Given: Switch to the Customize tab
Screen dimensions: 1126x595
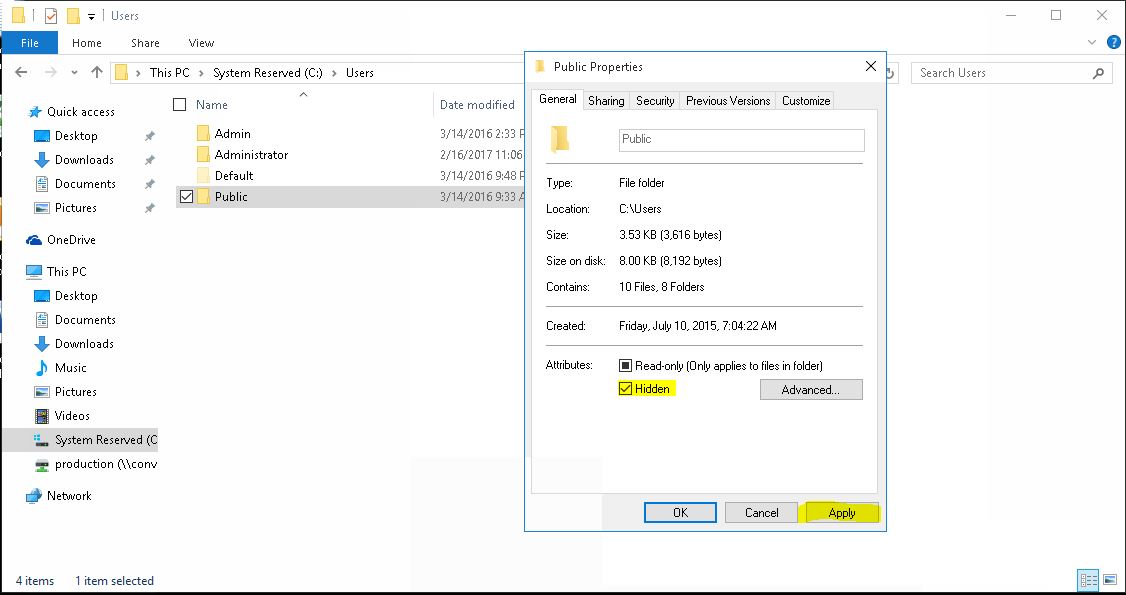Looking at the screenshot, I should pyautogui.click(x=806, y=101).
